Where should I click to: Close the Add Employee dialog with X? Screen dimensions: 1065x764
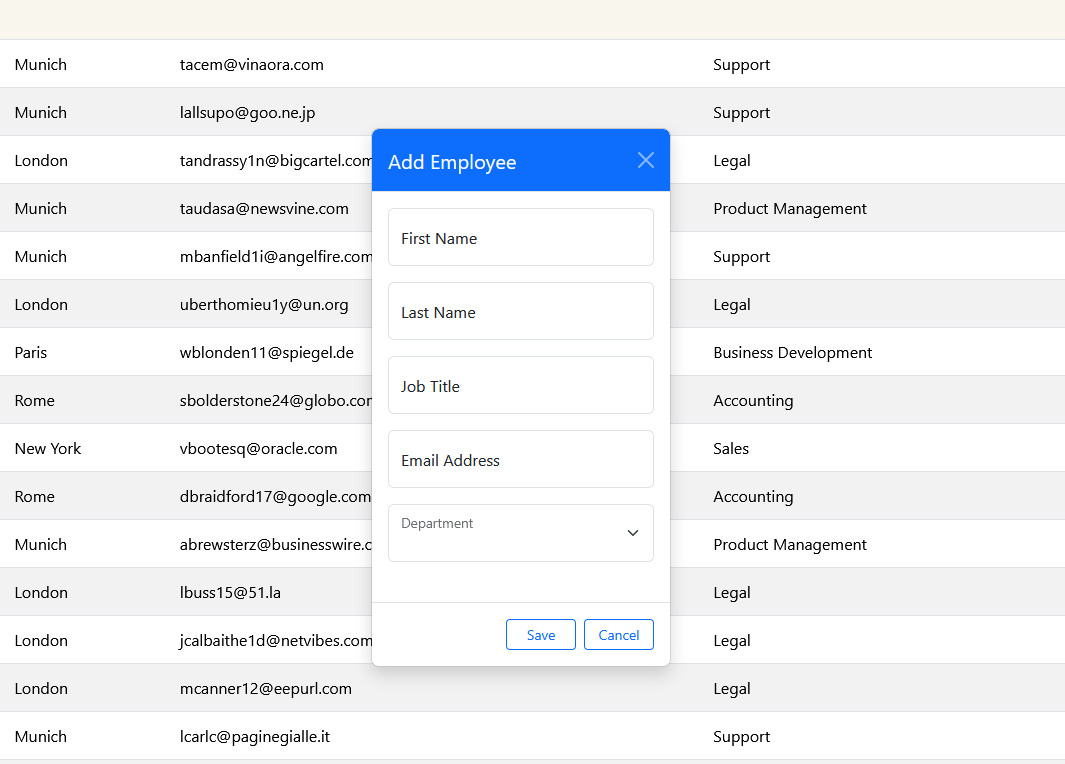[x=646, y=160]
